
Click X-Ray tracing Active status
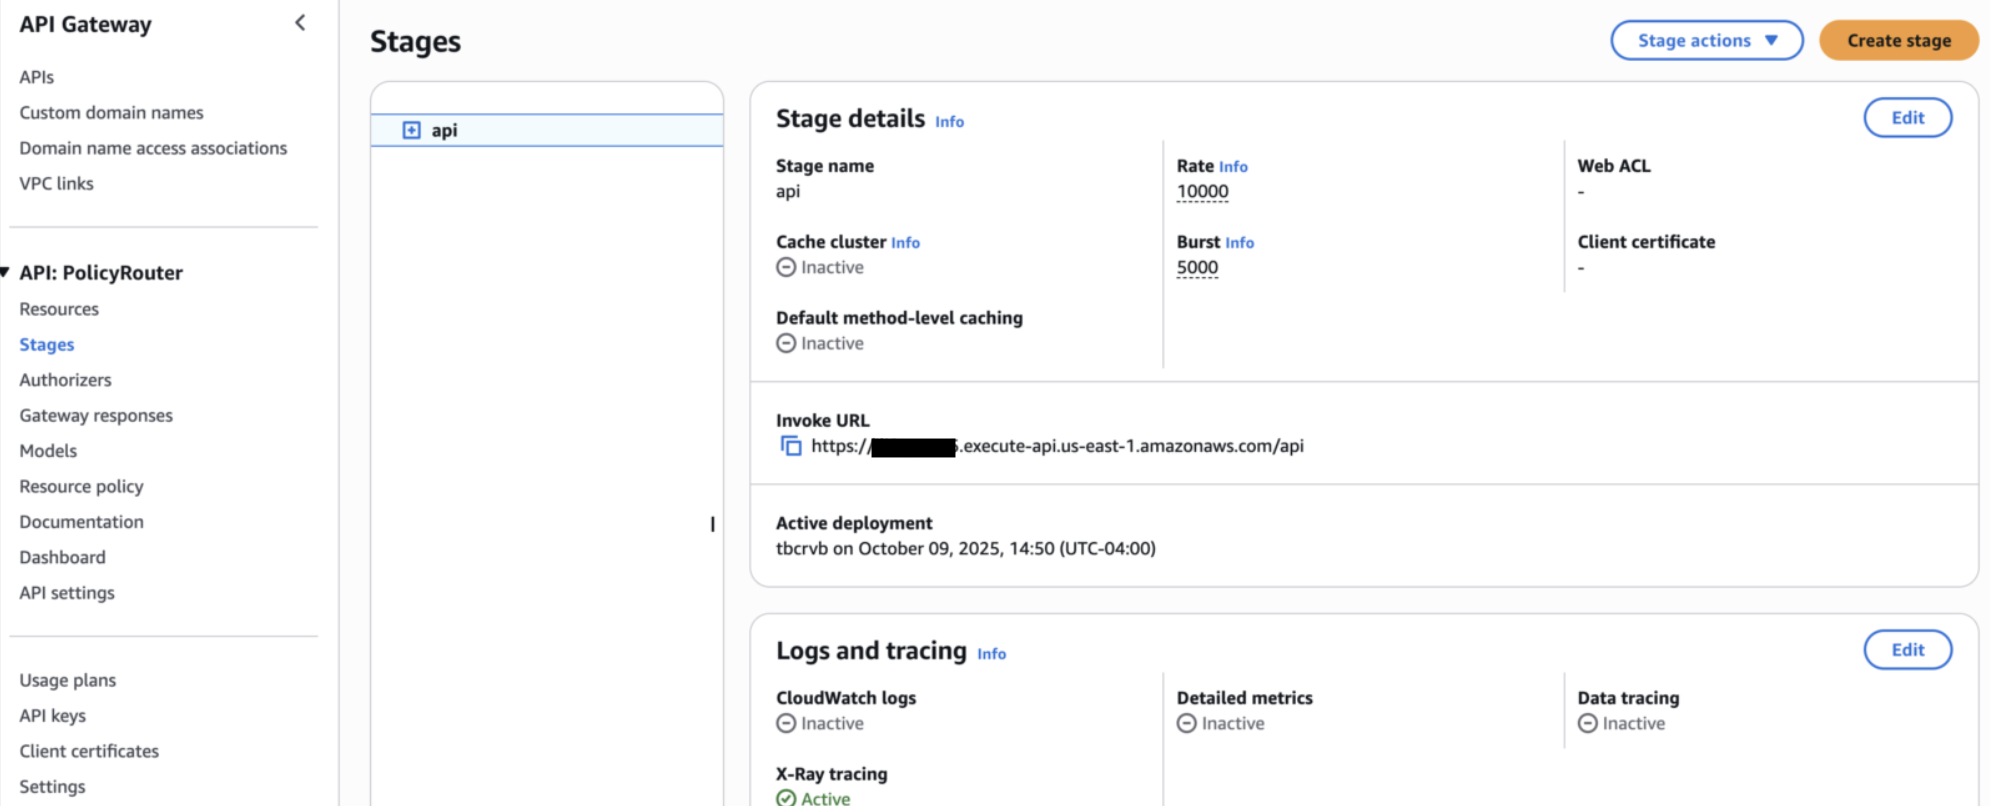(813, 798)
